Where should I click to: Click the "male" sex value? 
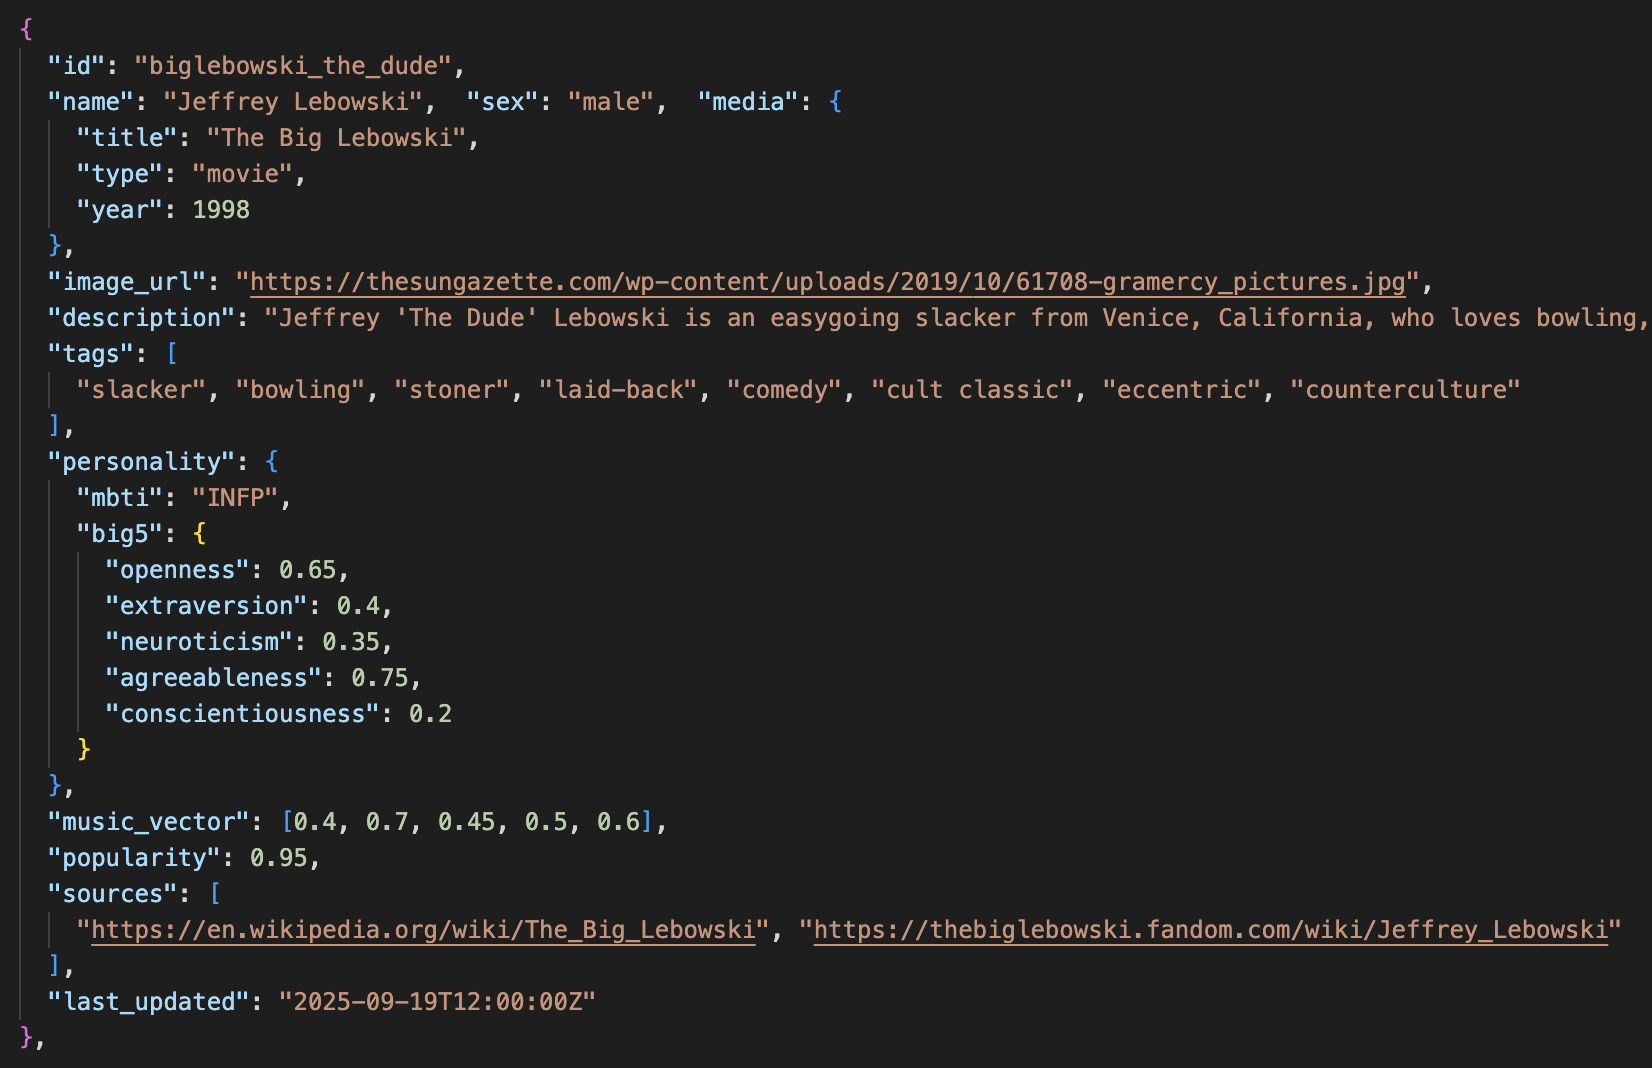[x=611, y=102]
